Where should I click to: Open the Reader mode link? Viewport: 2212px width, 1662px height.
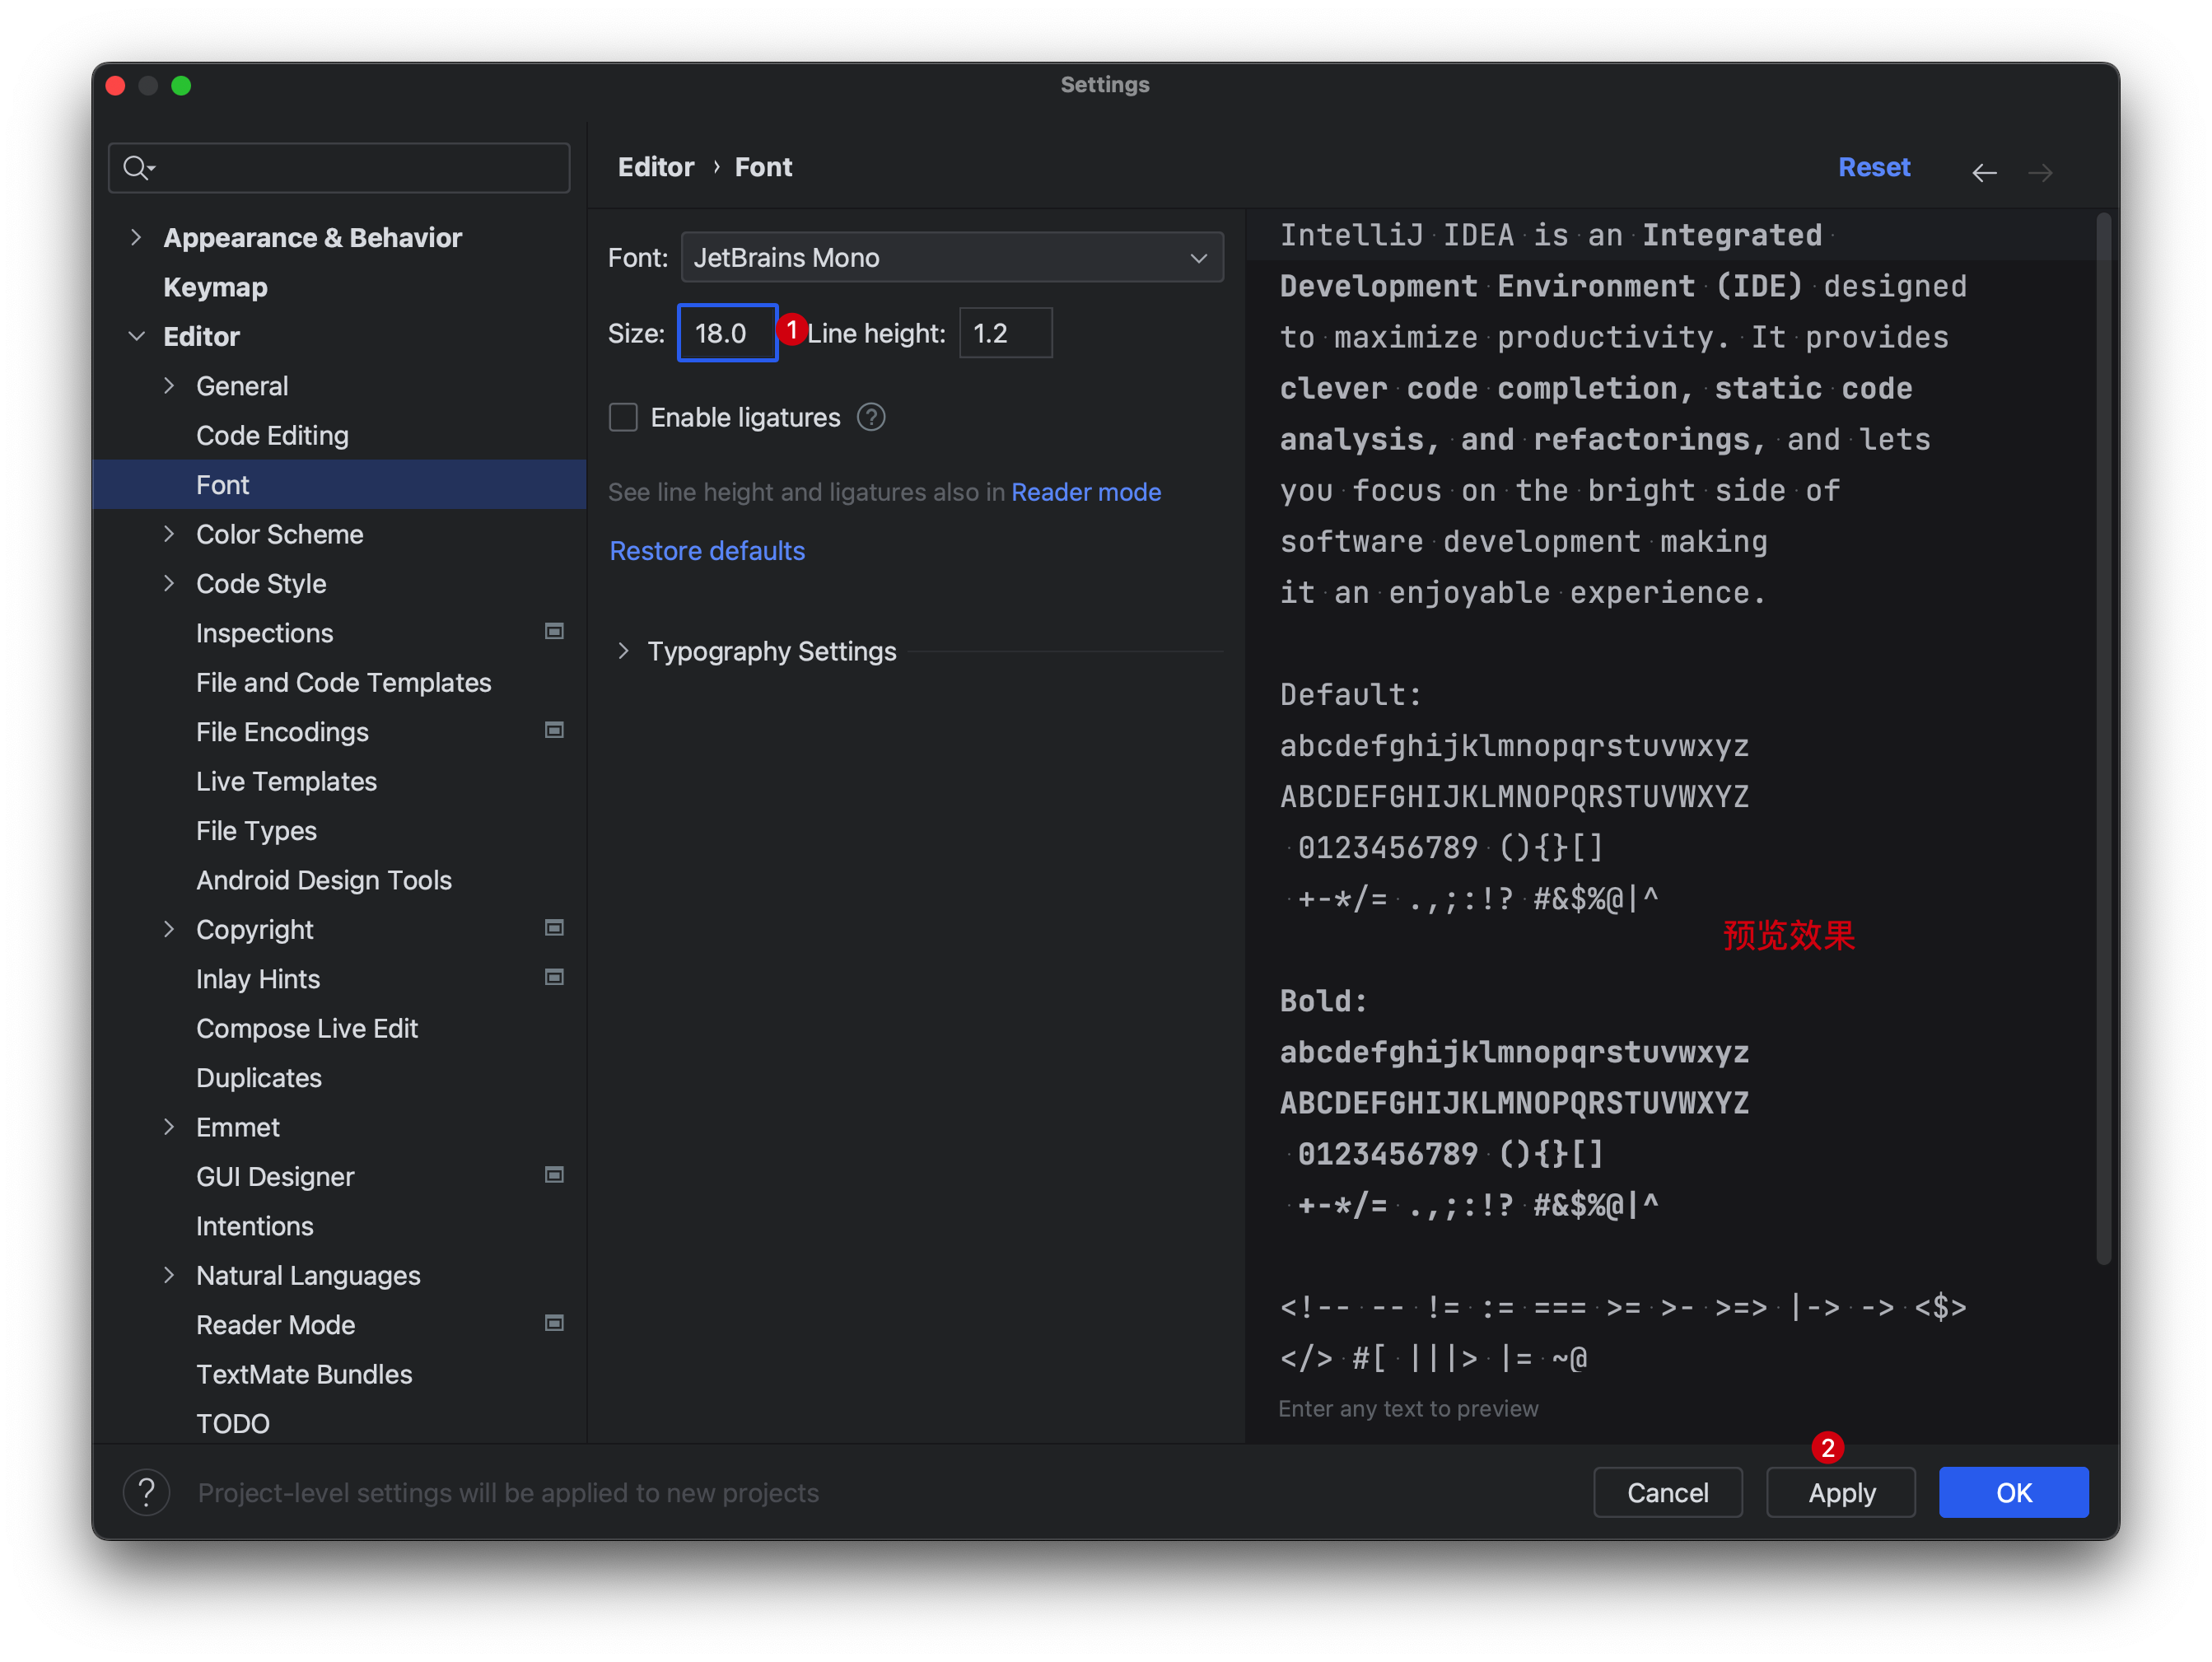click(1085, 492)
